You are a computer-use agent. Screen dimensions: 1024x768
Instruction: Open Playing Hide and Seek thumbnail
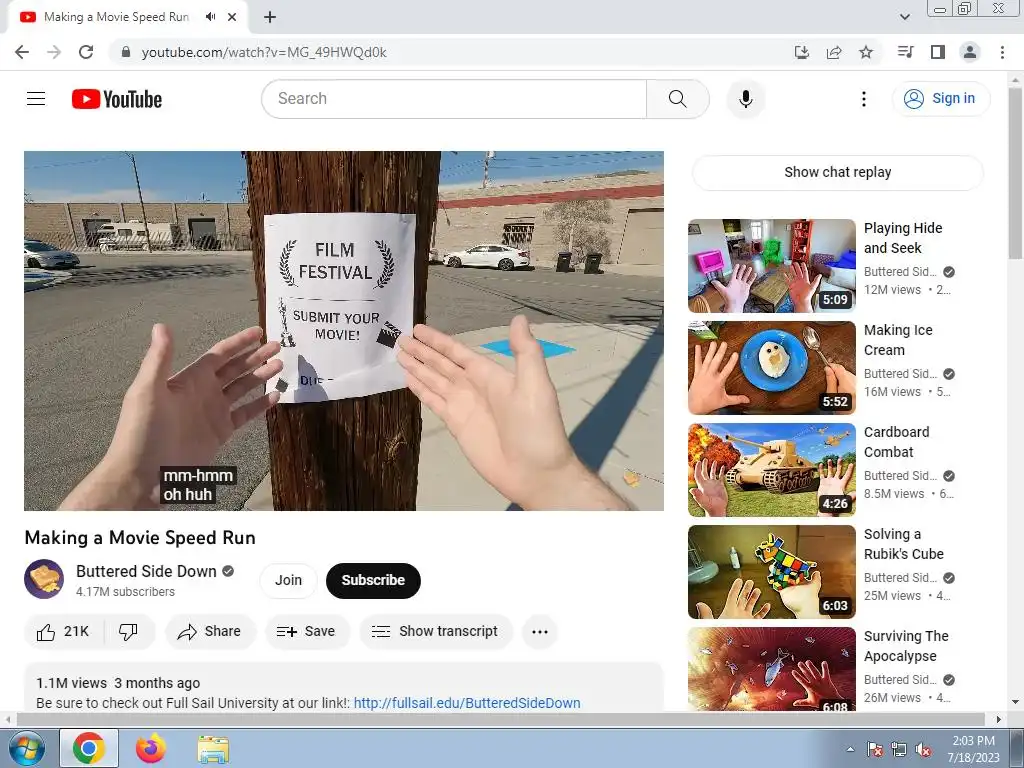[771, 266]
